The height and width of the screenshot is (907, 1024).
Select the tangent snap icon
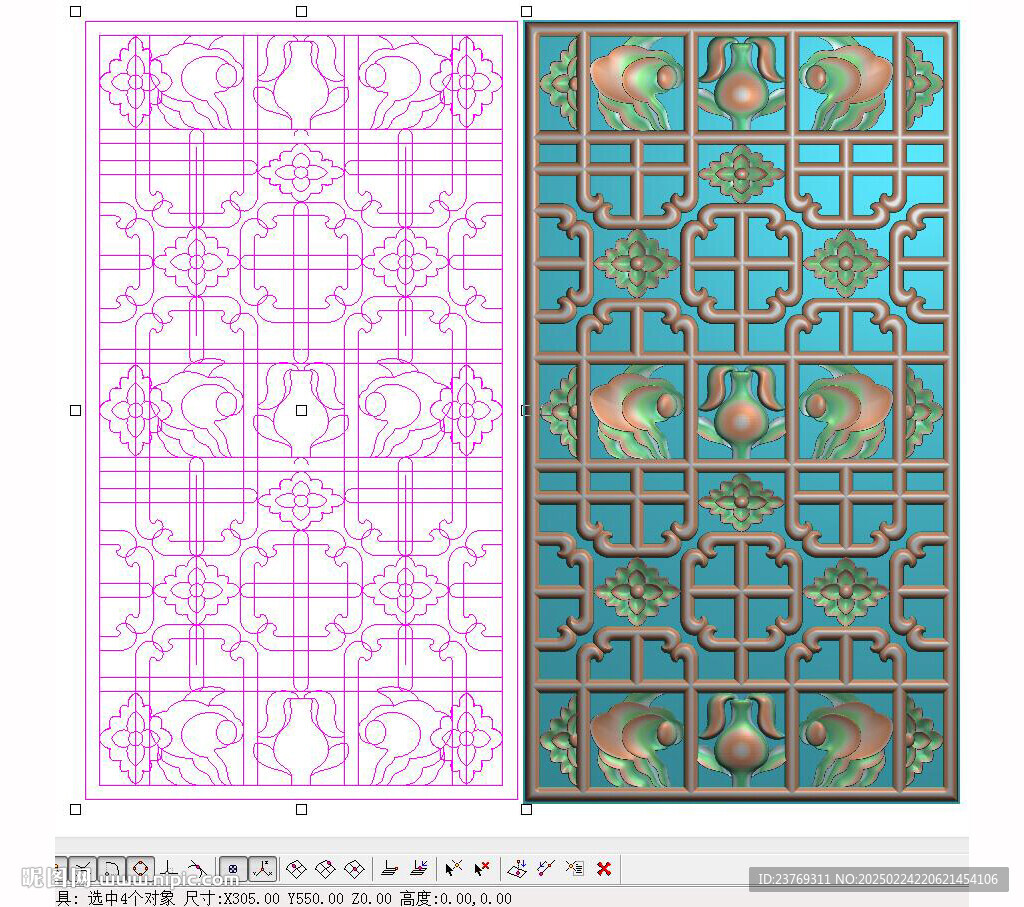tap(197, 869)
